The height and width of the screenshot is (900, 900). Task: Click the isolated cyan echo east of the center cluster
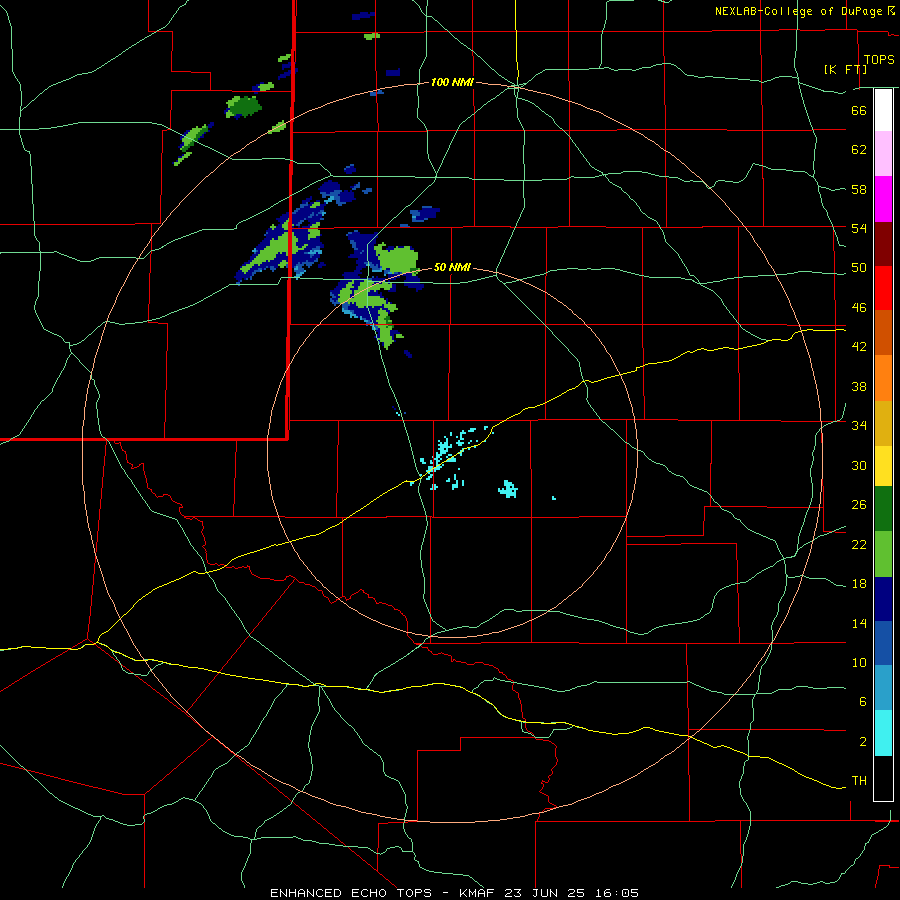click(508, 489)
